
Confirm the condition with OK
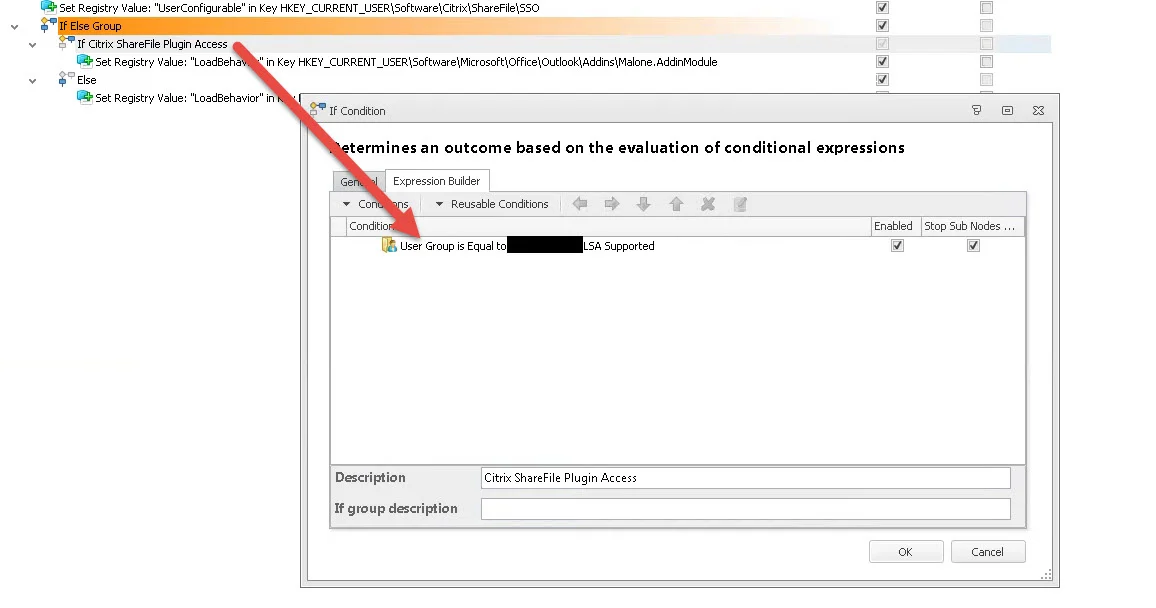pos(905,552)
